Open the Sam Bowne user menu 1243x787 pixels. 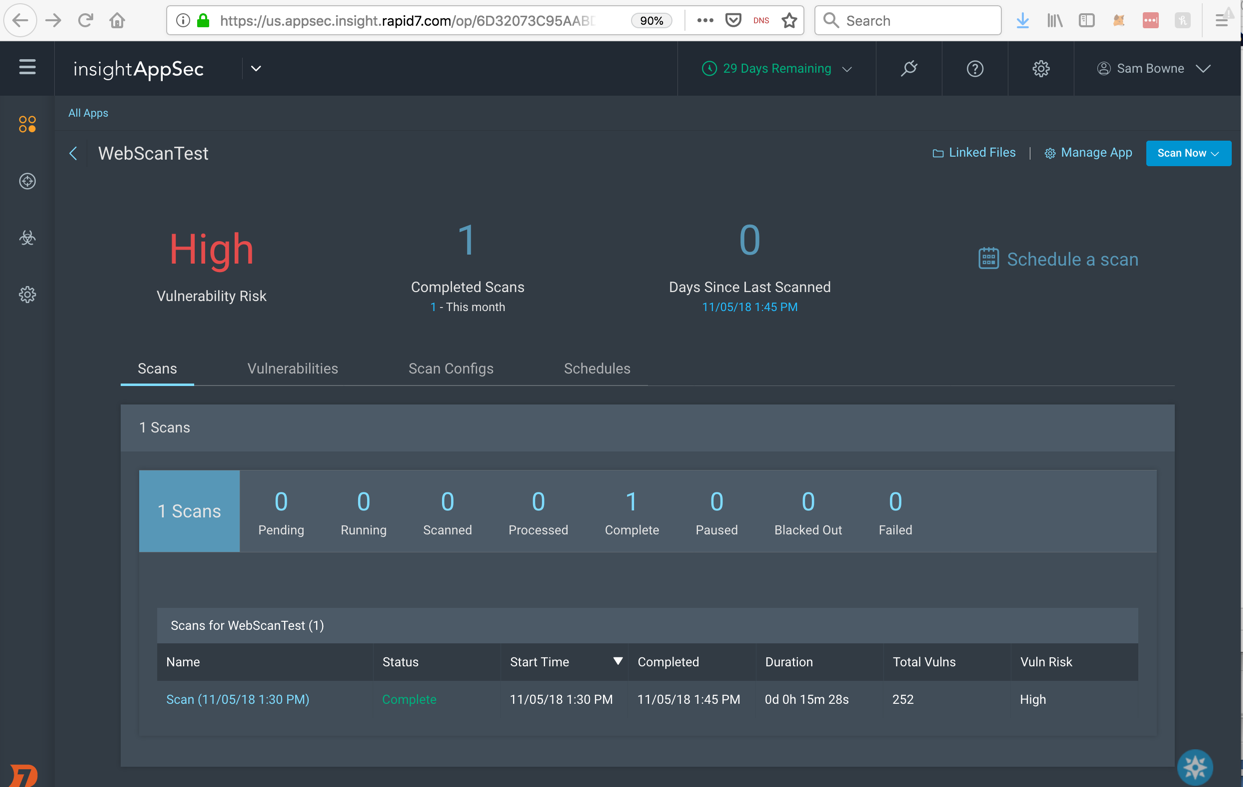tap(1153, 69)
